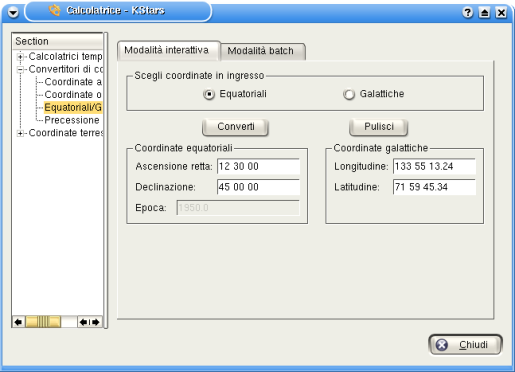This screenshot has width=515, height=372.
Task: Expand the Coordinate terrestri tree node
Action: pyautogui.click(x=20, y=133)
